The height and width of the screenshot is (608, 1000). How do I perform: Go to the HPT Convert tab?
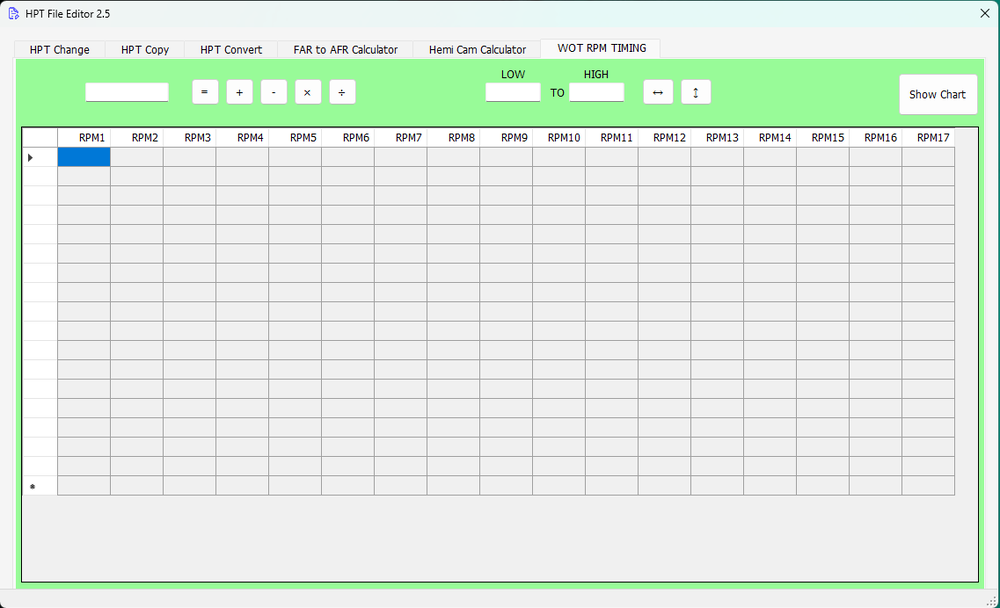[x=231, y=49]
